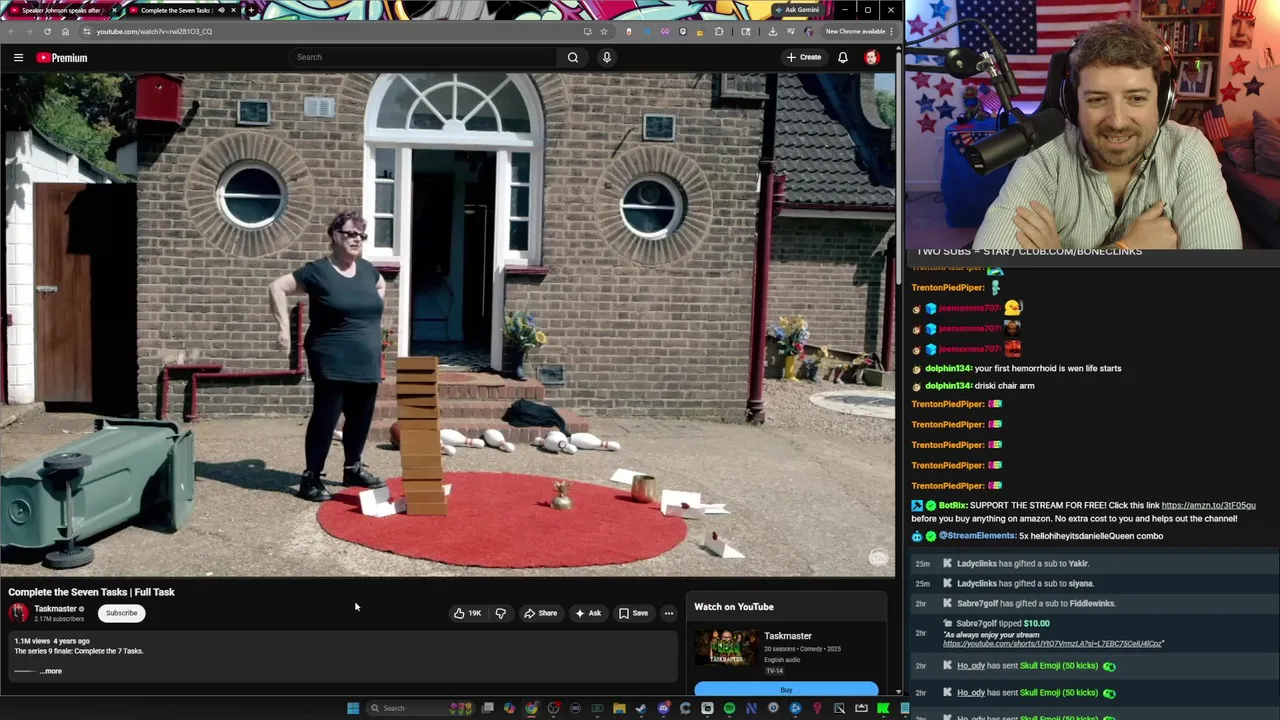Open the Windows Start button
This screenshot has width=1280, height=720.
353,708
